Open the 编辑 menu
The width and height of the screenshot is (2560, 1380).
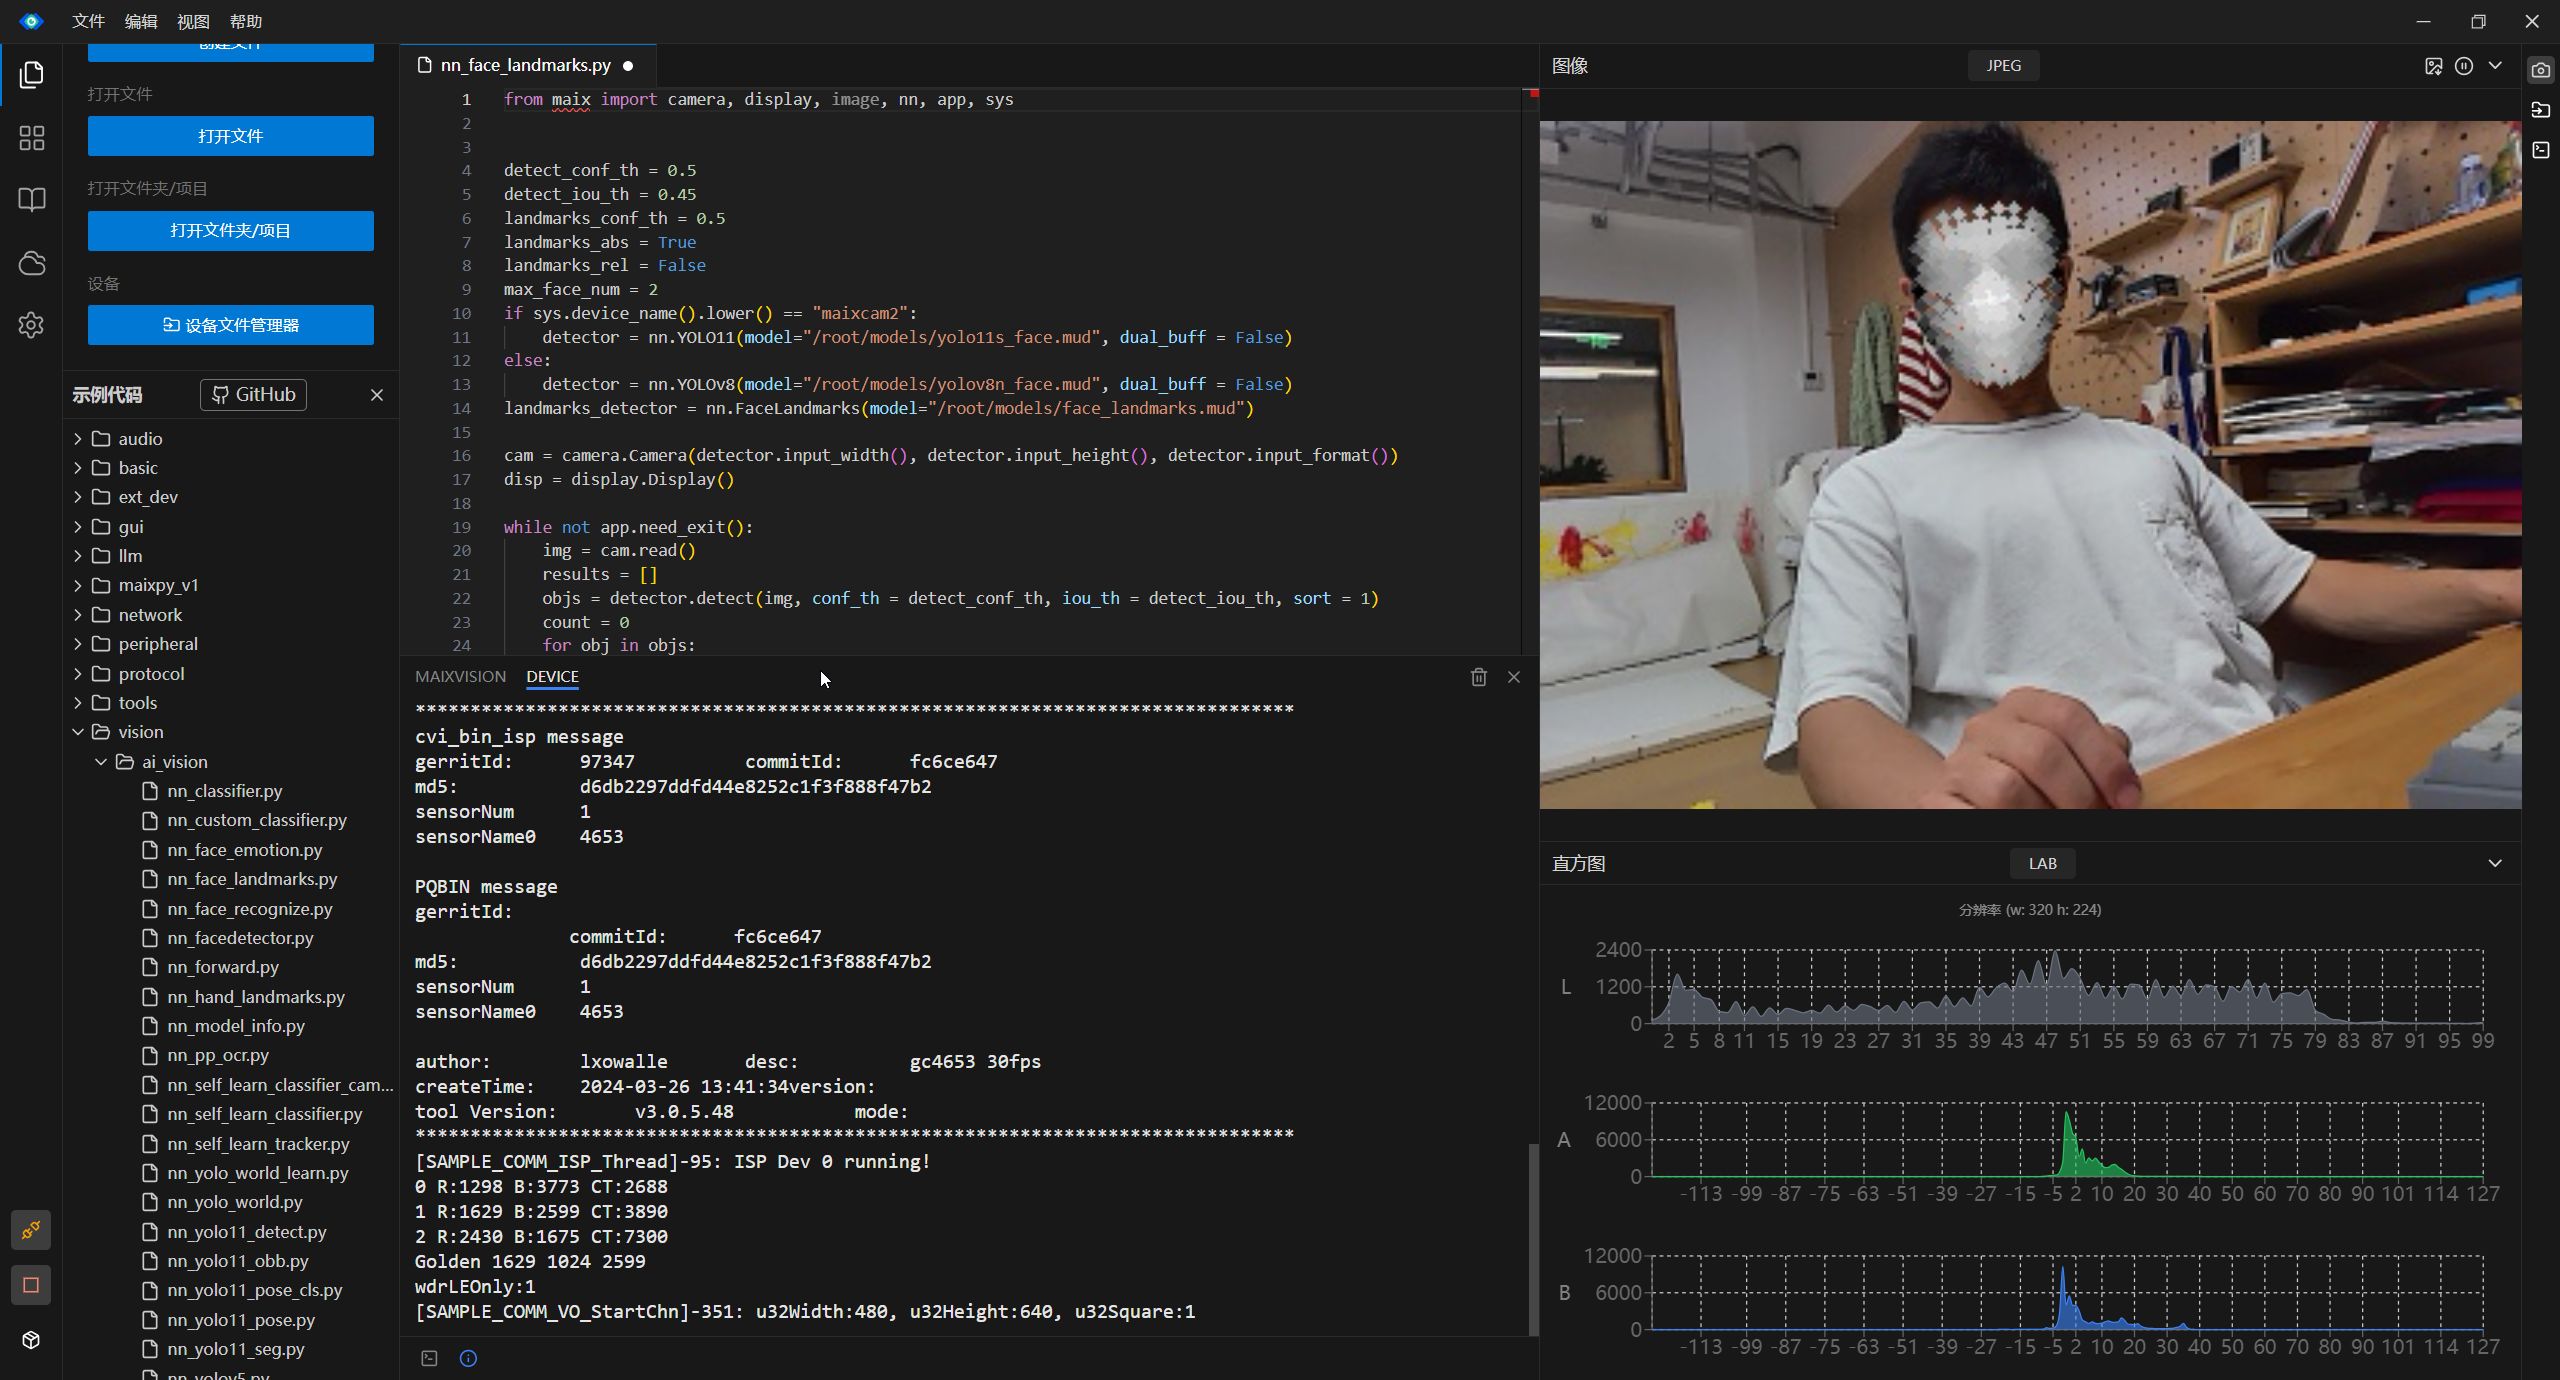[x=140, y=21]
